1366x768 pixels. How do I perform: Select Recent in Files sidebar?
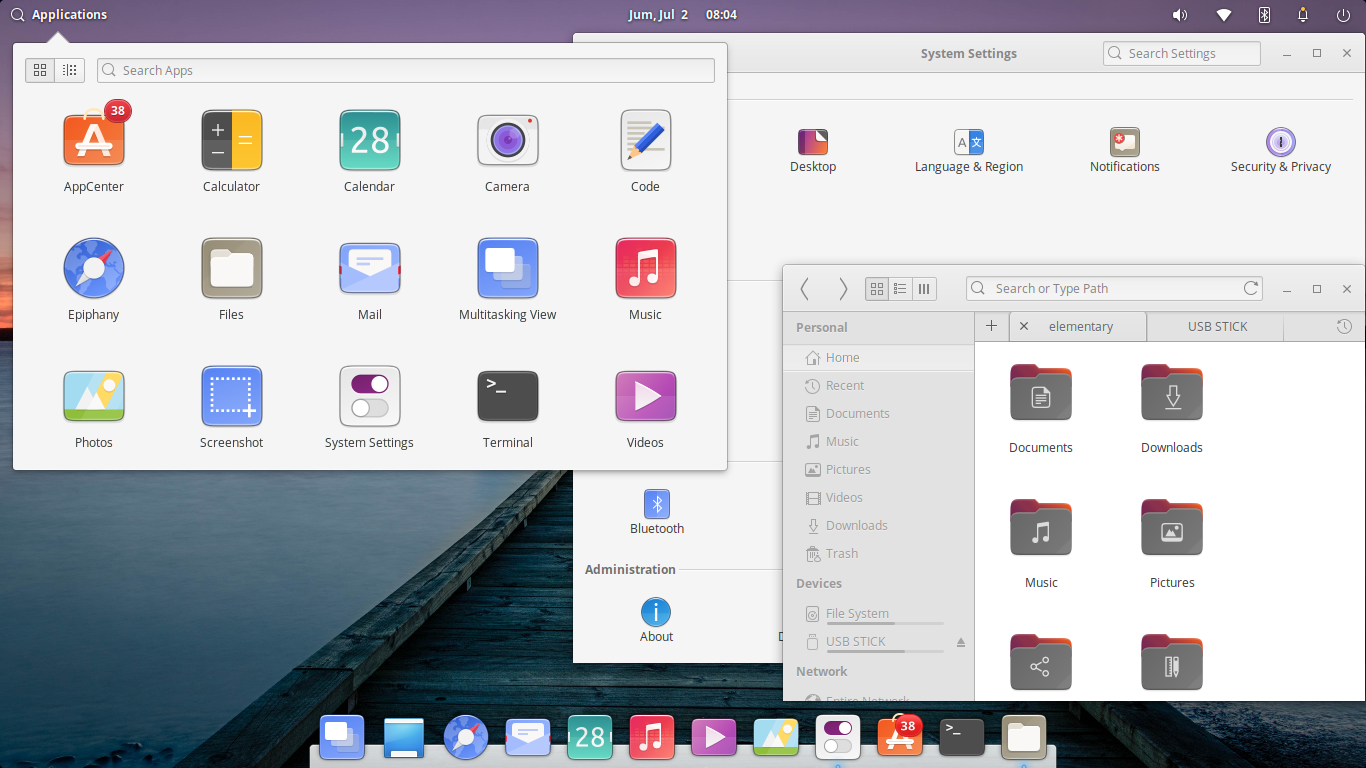click(879, 386)
